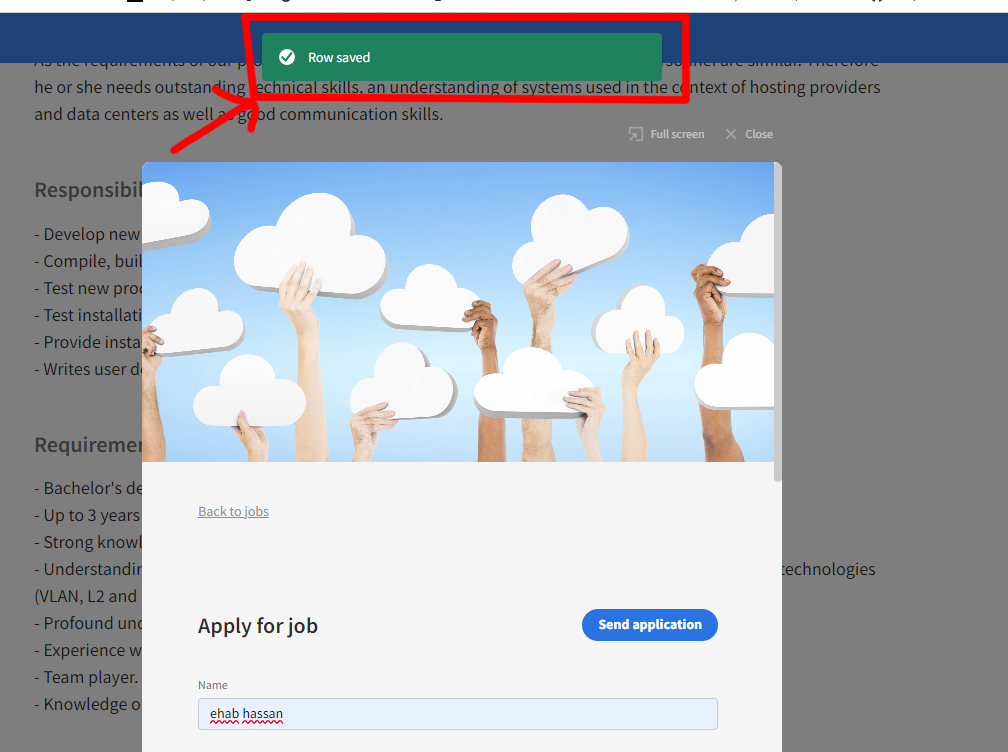
Task: Dismiss the preview via the Close control
Action: coord(748,133)
